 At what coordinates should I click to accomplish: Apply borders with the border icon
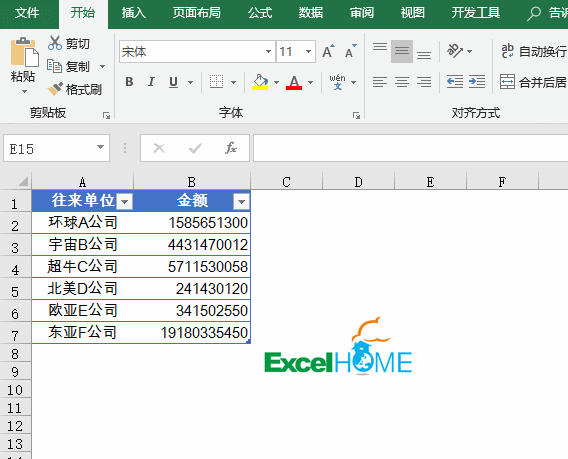click(216, 82)
